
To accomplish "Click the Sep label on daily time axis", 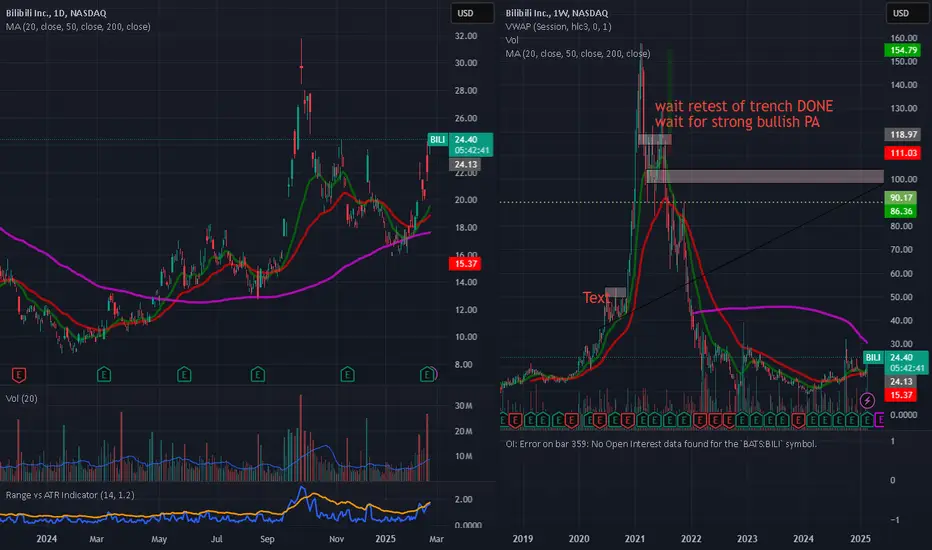I will tap(267, 539).
